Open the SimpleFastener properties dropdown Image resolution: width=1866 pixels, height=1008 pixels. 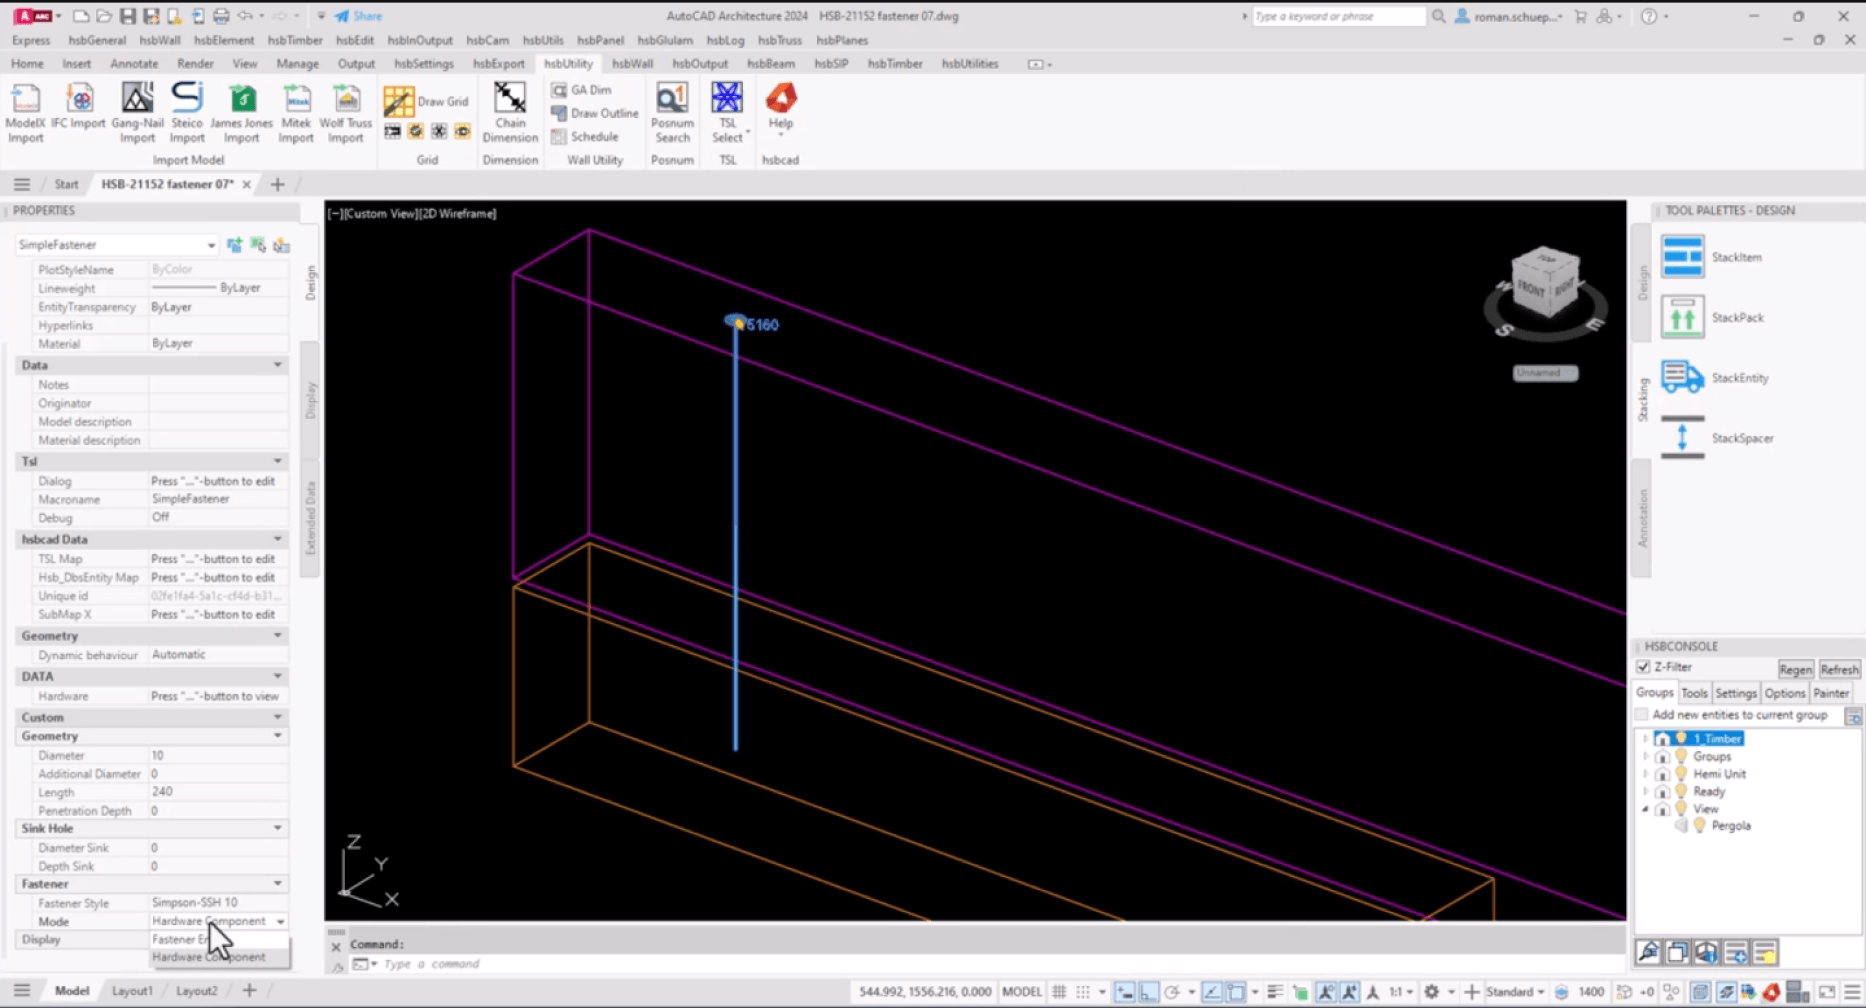pos(211,244)
